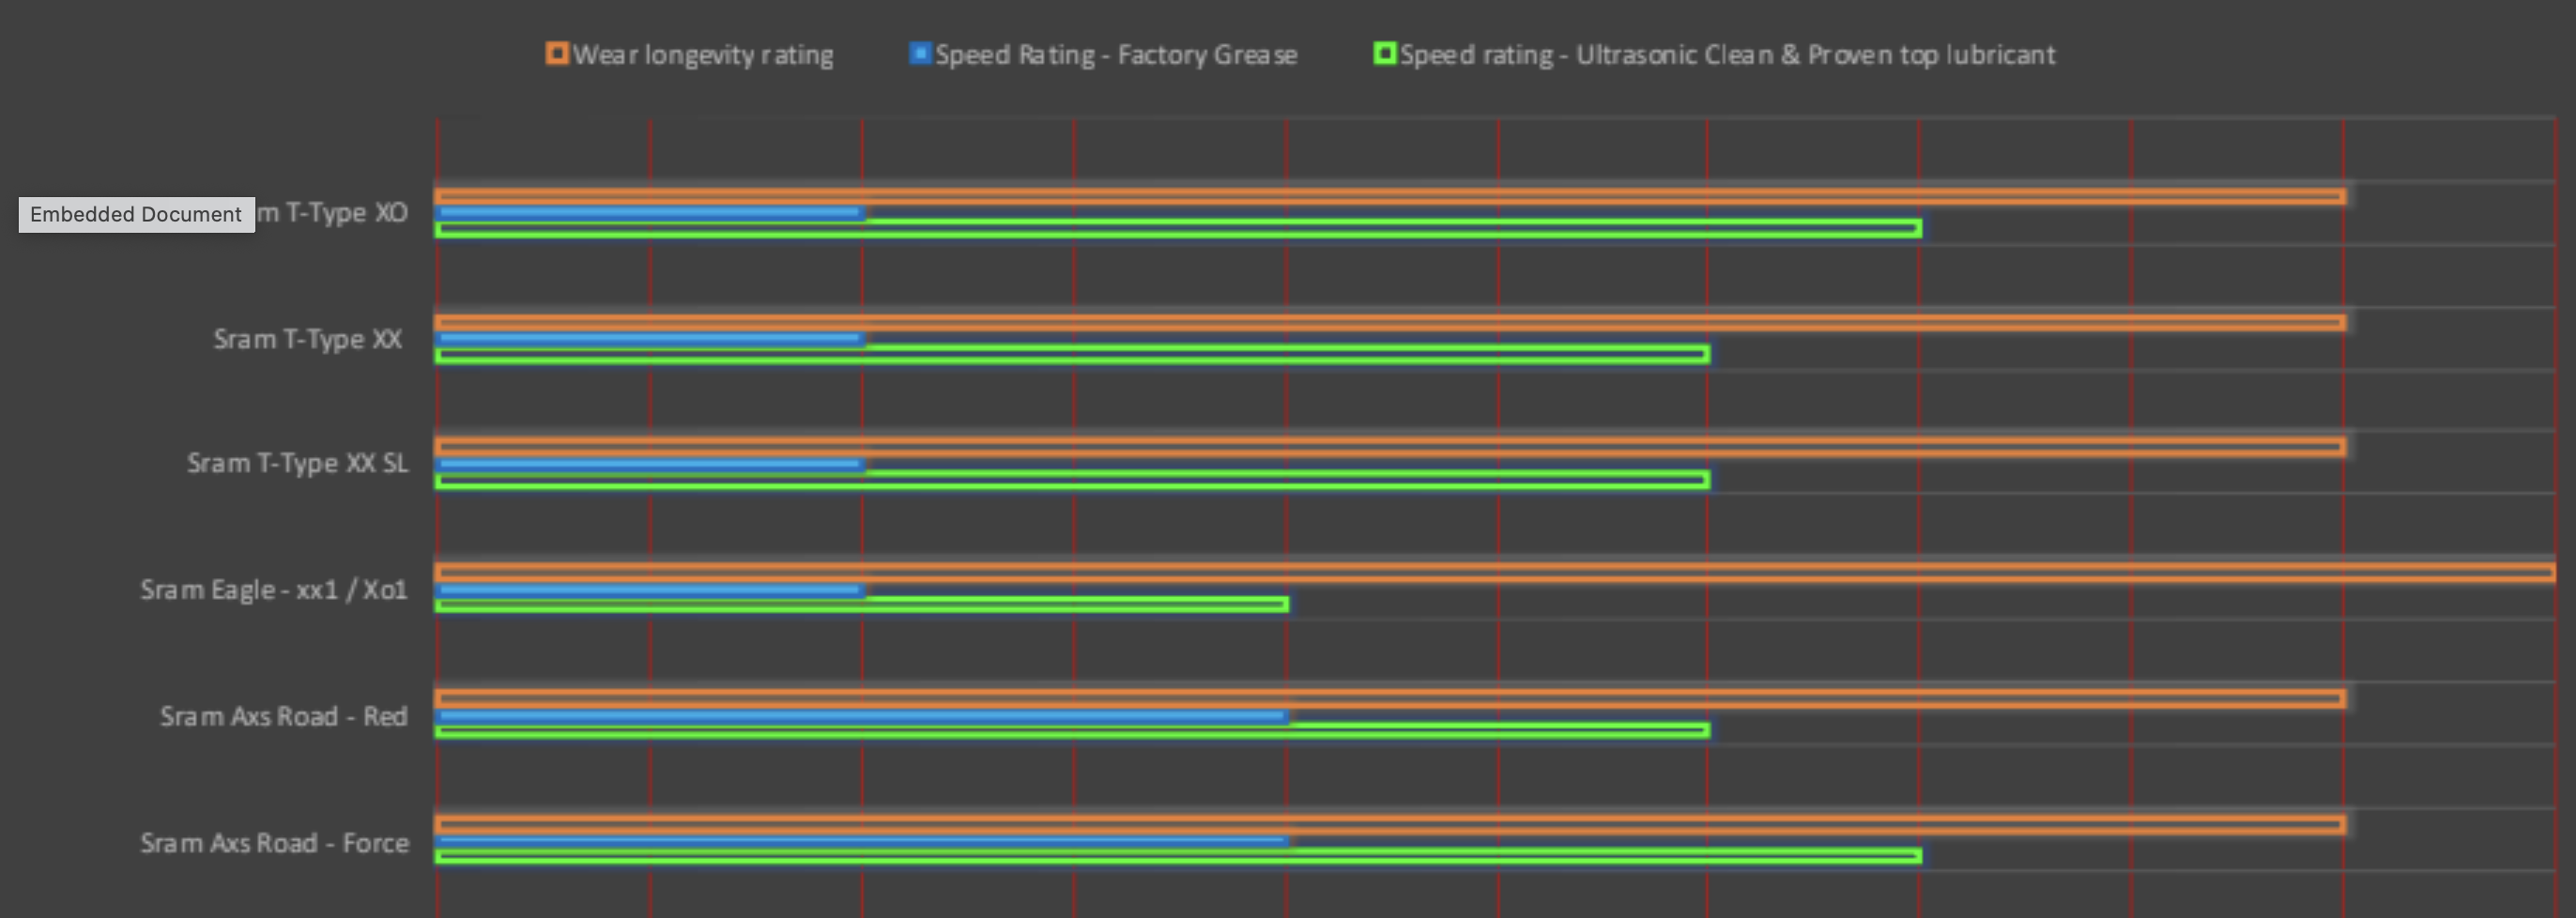Select the Ultrasonic Clean & Proven top lubricant label

[x=1727, y=55]
